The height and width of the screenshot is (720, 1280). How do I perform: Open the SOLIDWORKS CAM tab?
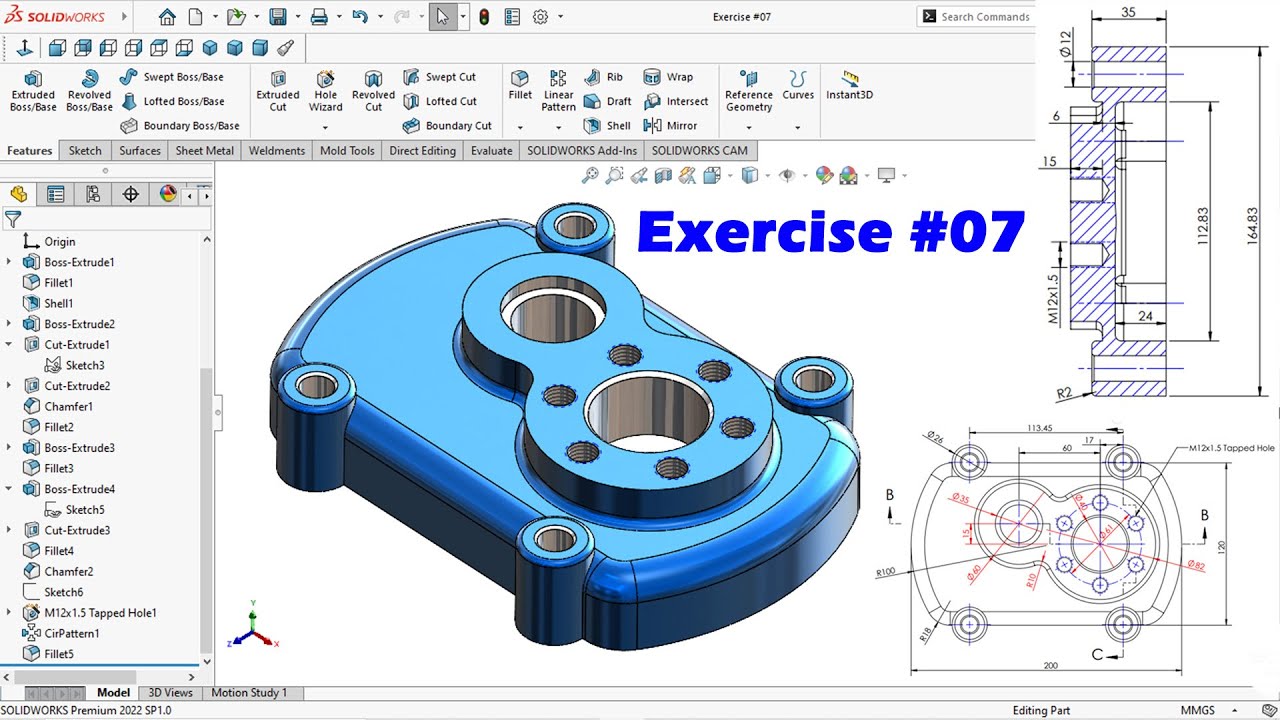point(699,151)
